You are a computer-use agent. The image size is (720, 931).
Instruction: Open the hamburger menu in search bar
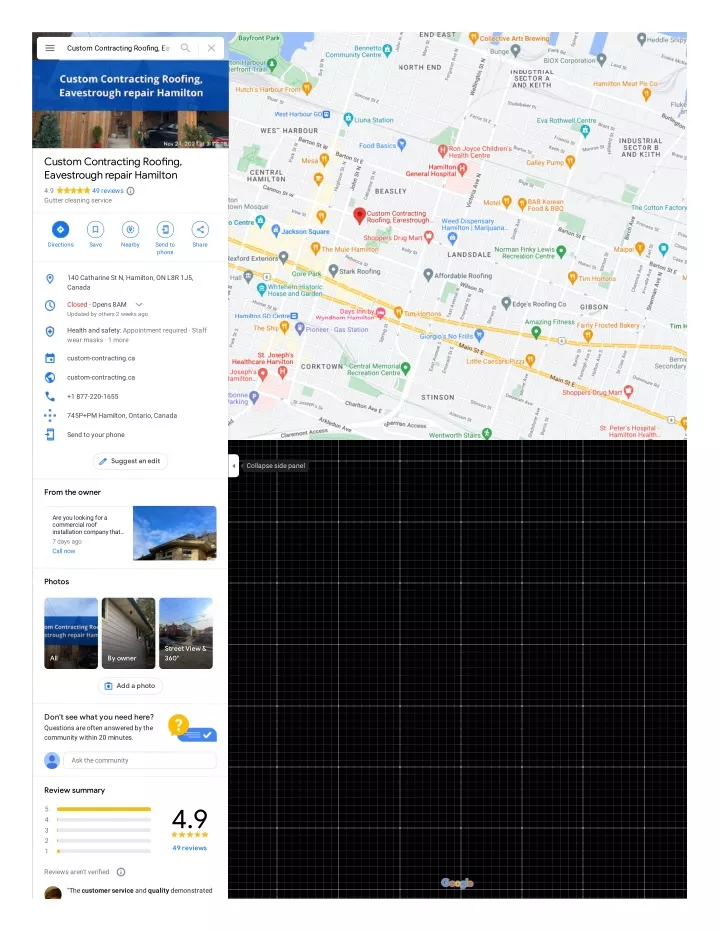pos(50,48)
